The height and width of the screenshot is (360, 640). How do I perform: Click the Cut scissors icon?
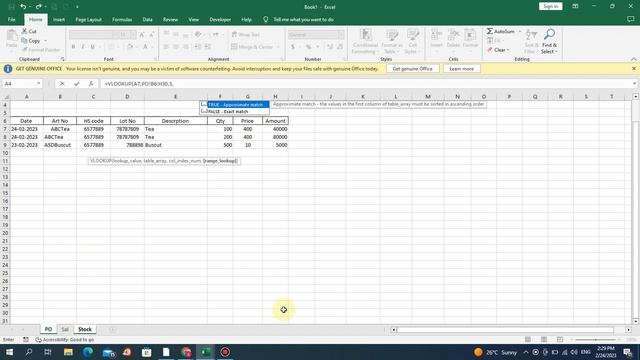click(x=24, y=31)
